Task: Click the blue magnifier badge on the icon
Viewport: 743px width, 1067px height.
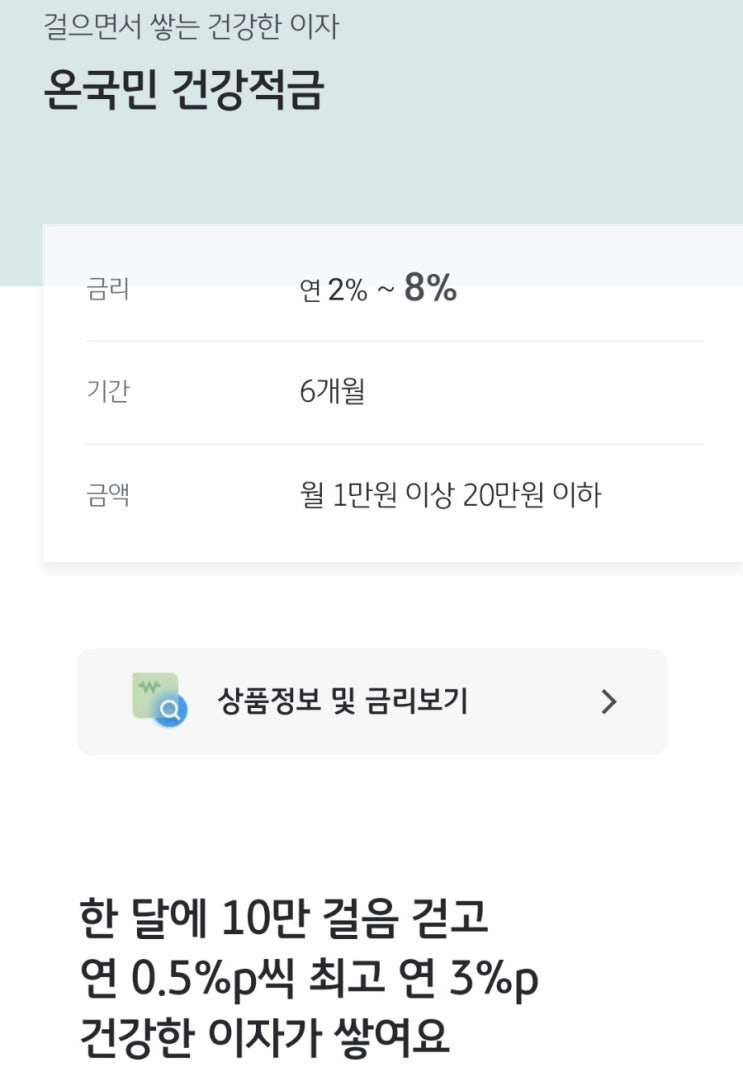Action: (172, 712)
